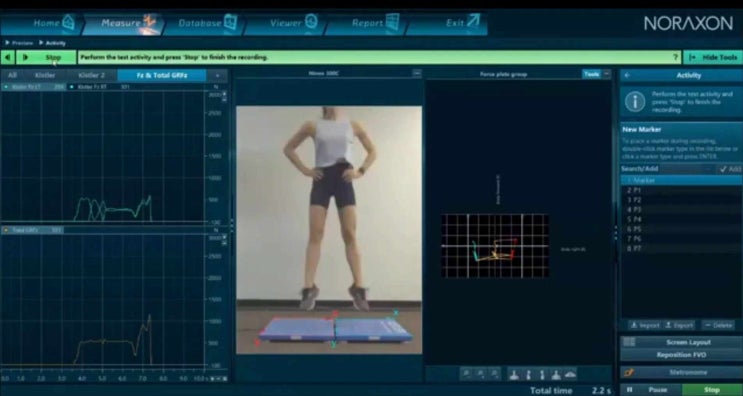Click the information icon in Activity panel
This screenshot has width=743, height=396.
pyautogui.click(x=635, y=102)
